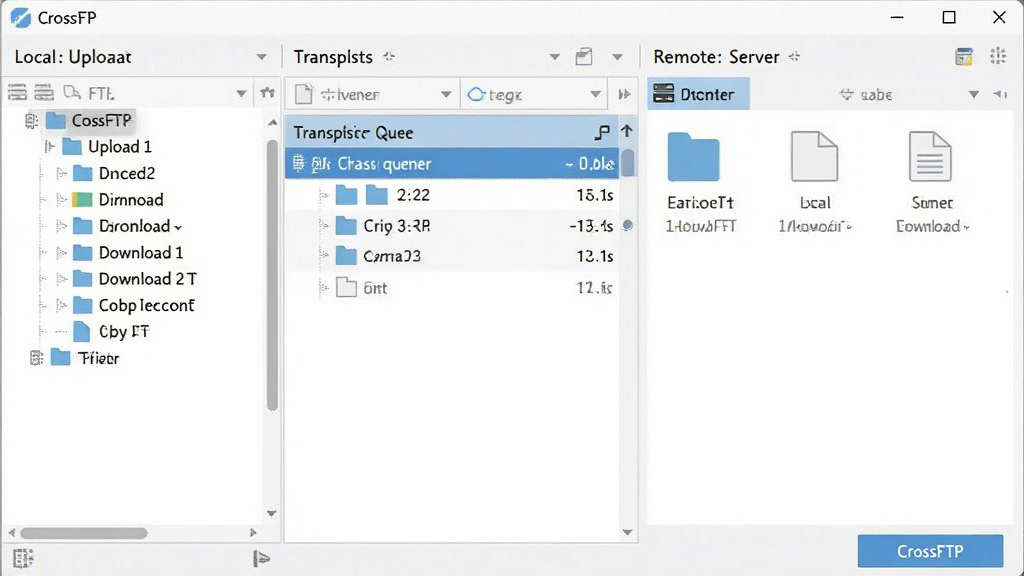Screen dimensions: 1024x576
Task: Click the Transpistc Quee header
Action: 452,133
